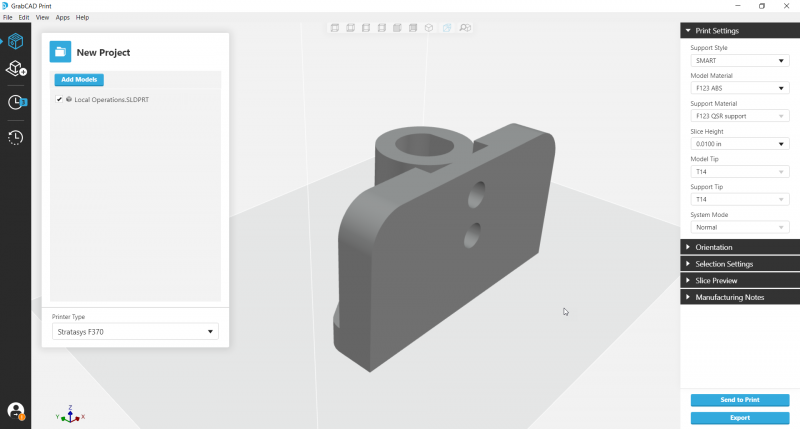This screenshot has height=429, width=800.
Task: Open the Model Tip T14 dropdown
Action: click(x=740, y=172)
